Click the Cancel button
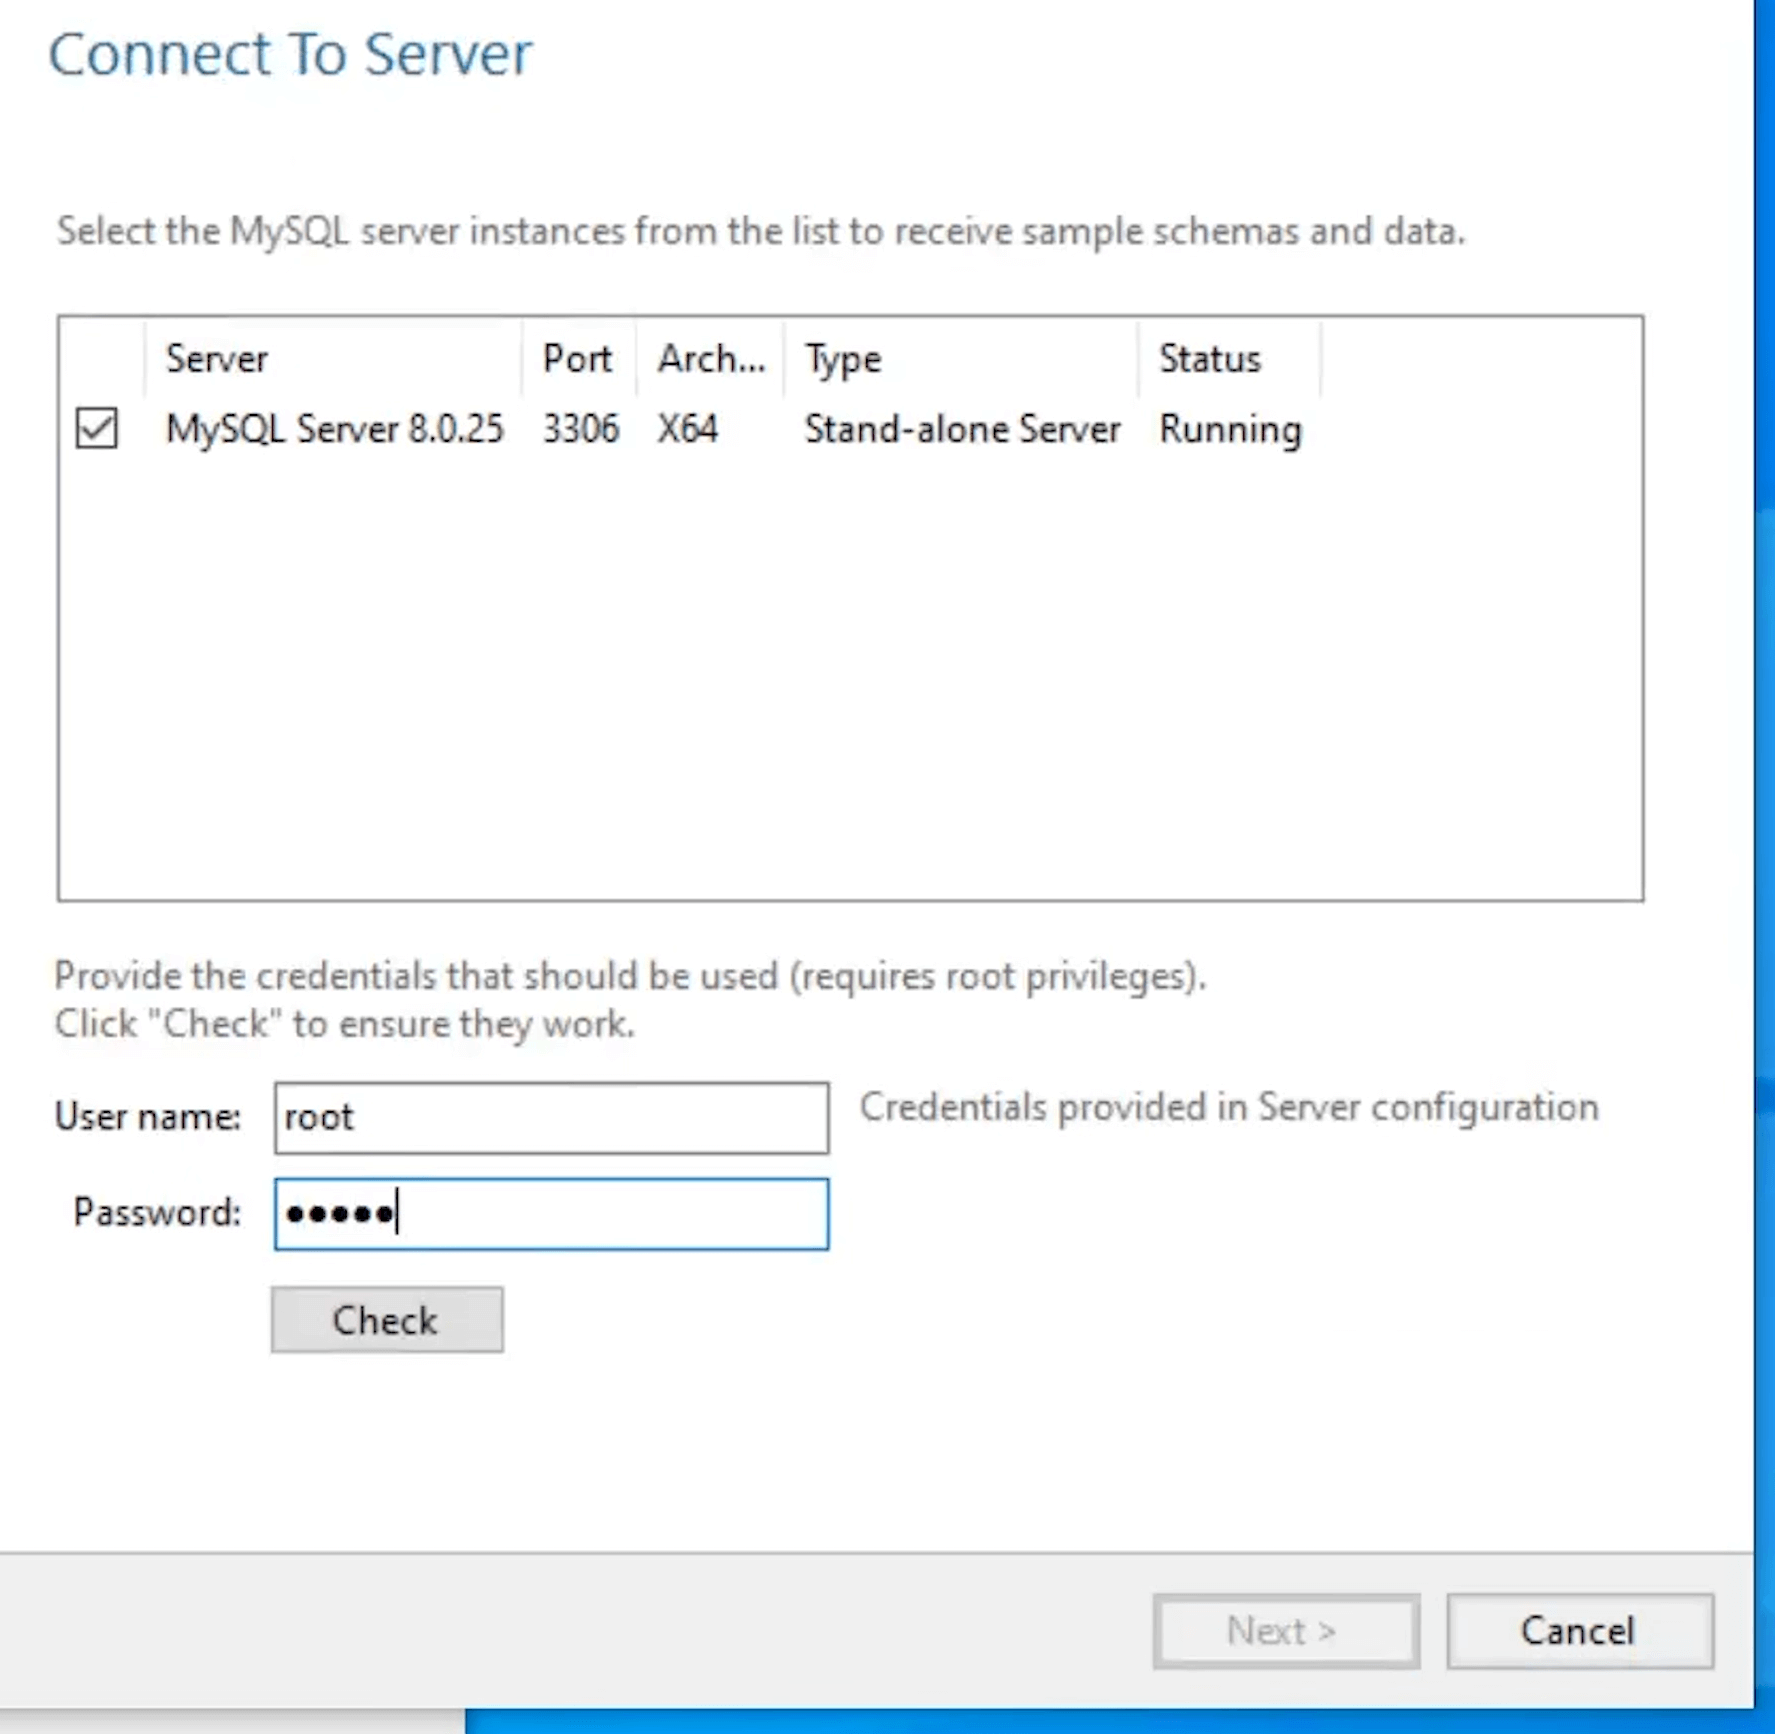 point(1579,1631)
